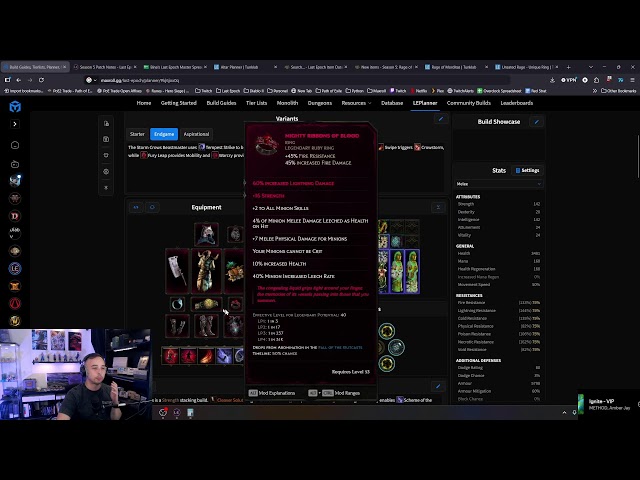The height and width of the screenshot is (480, 640).
Task: Select the belt equipment slot
Action: 206,304
